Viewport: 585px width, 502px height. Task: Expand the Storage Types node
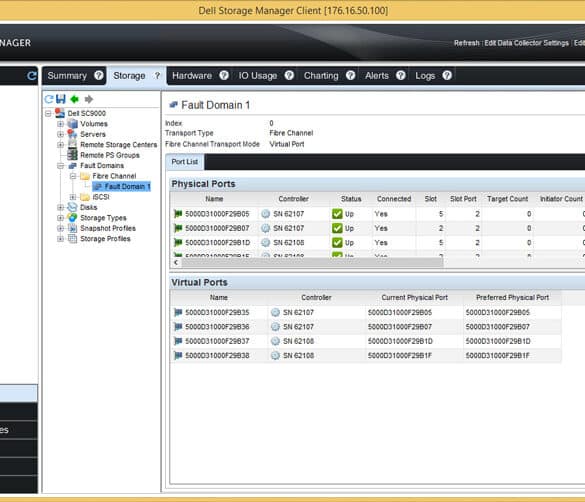point(60,218)
